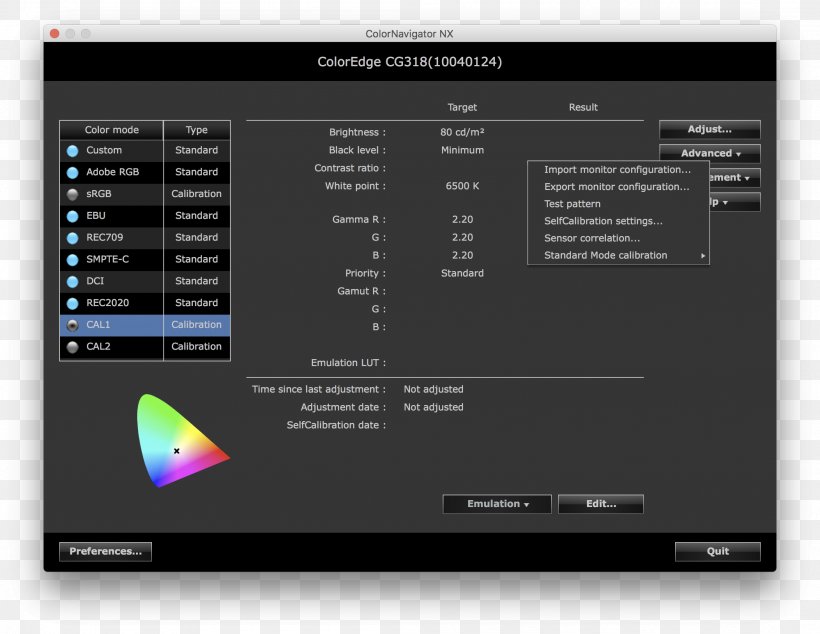
Task: Click the blue indicator beside DCI
Action: (73, 281)
